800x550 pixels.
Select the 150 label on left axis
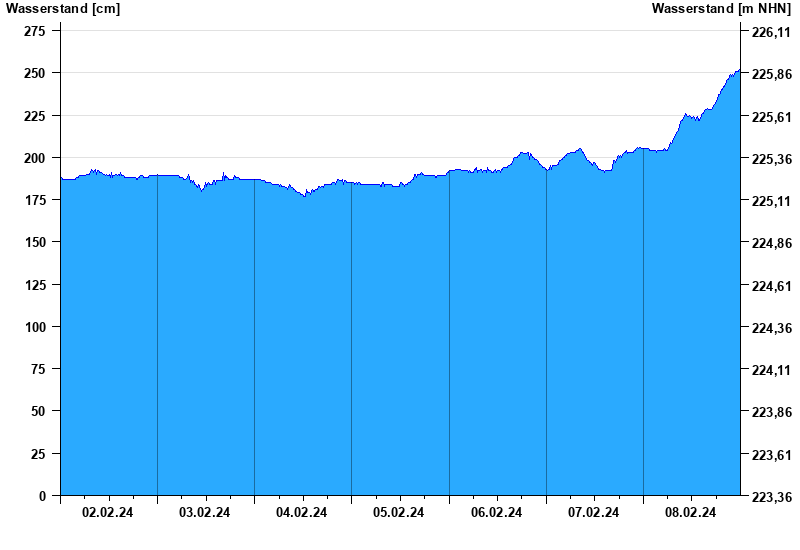pyautogui.click(x=35, y=242)
